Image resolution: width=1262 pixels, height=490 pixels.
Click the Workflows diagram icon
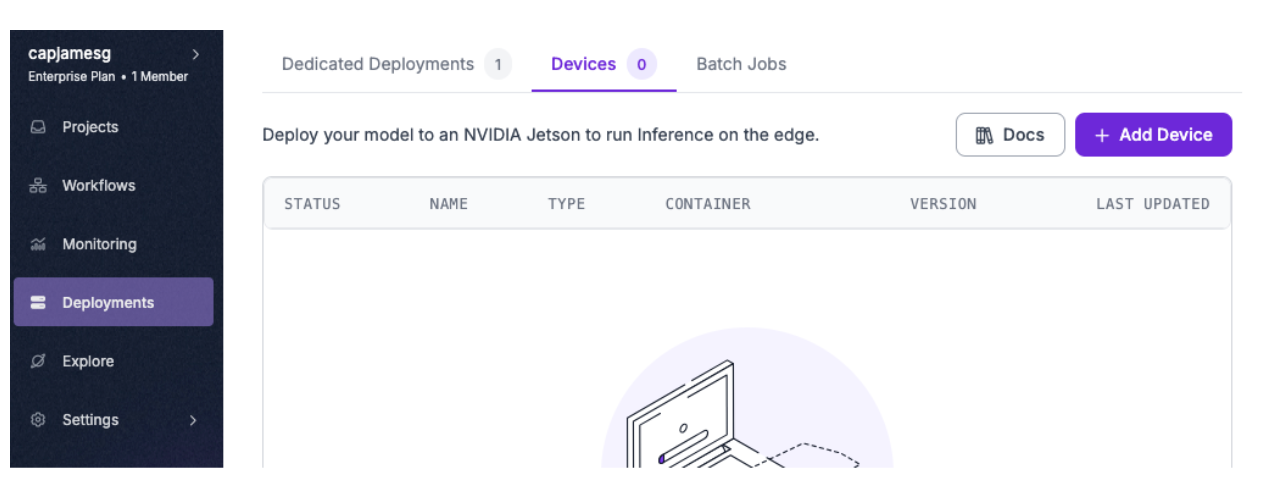38,186
